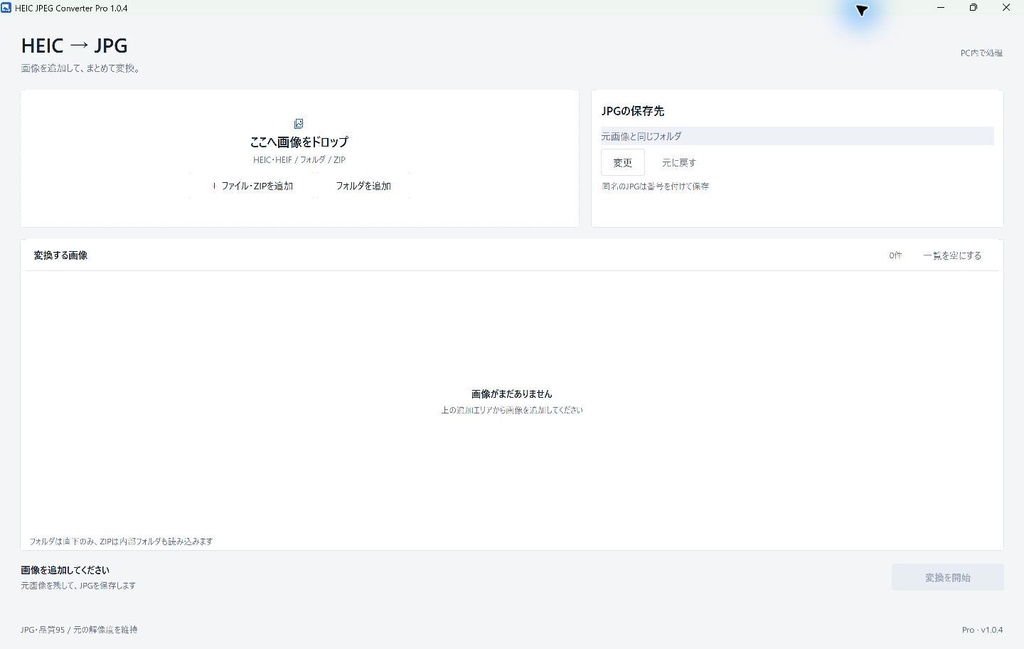1024x649 pixels.
Task: Select the HEIC → JPG heading
Action: coord(74,46)
